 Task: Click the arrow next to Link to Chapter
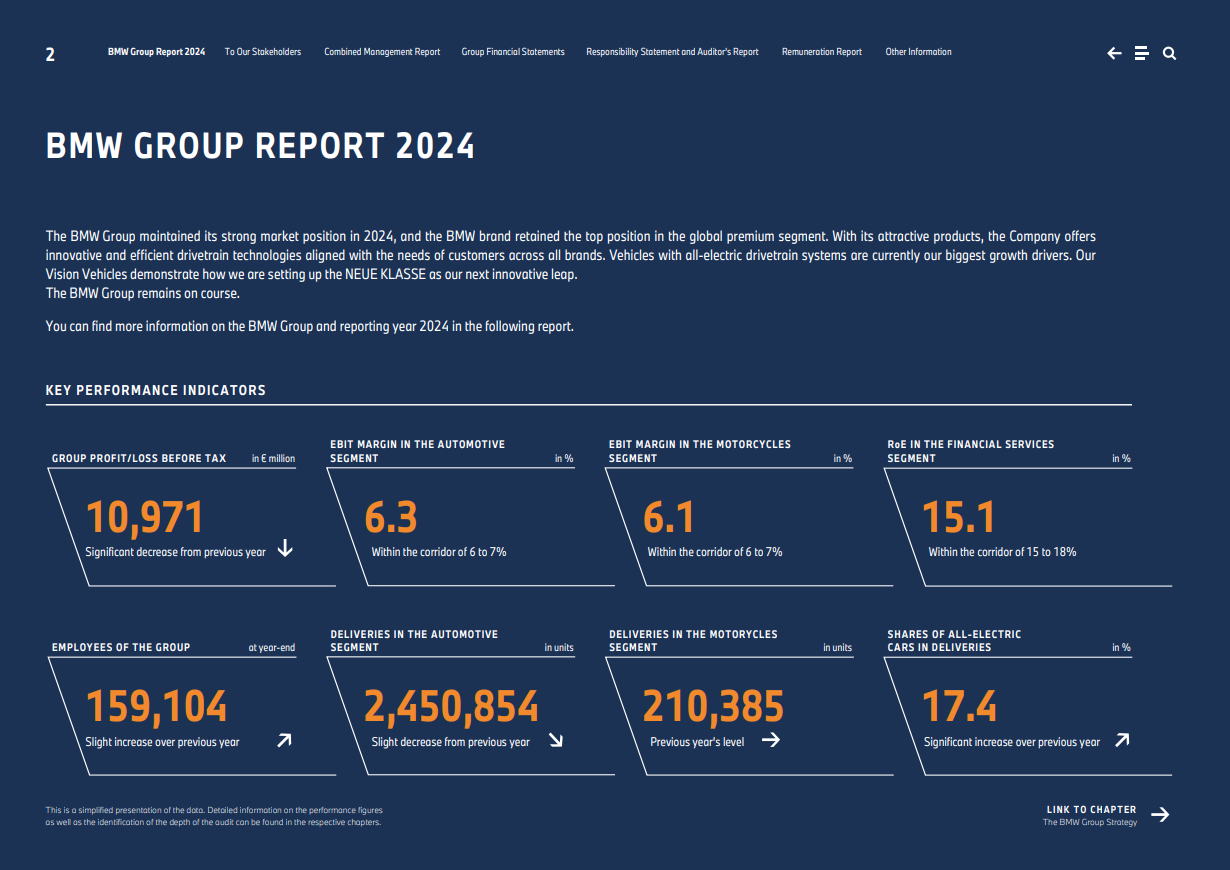click(x=1160, y=815)
